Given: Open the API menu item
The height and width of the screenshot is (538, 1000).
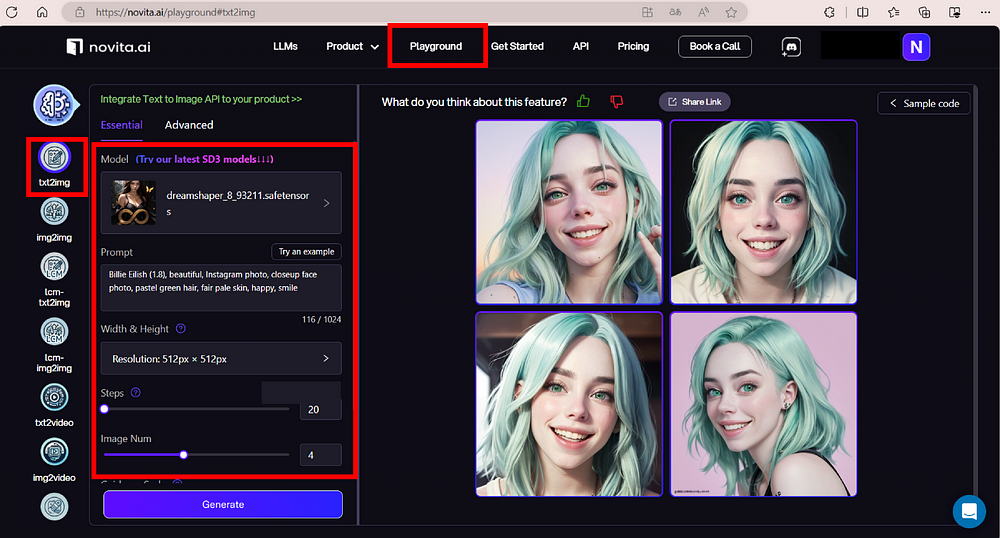Looking at the screenshot, I should click(580, 47).
